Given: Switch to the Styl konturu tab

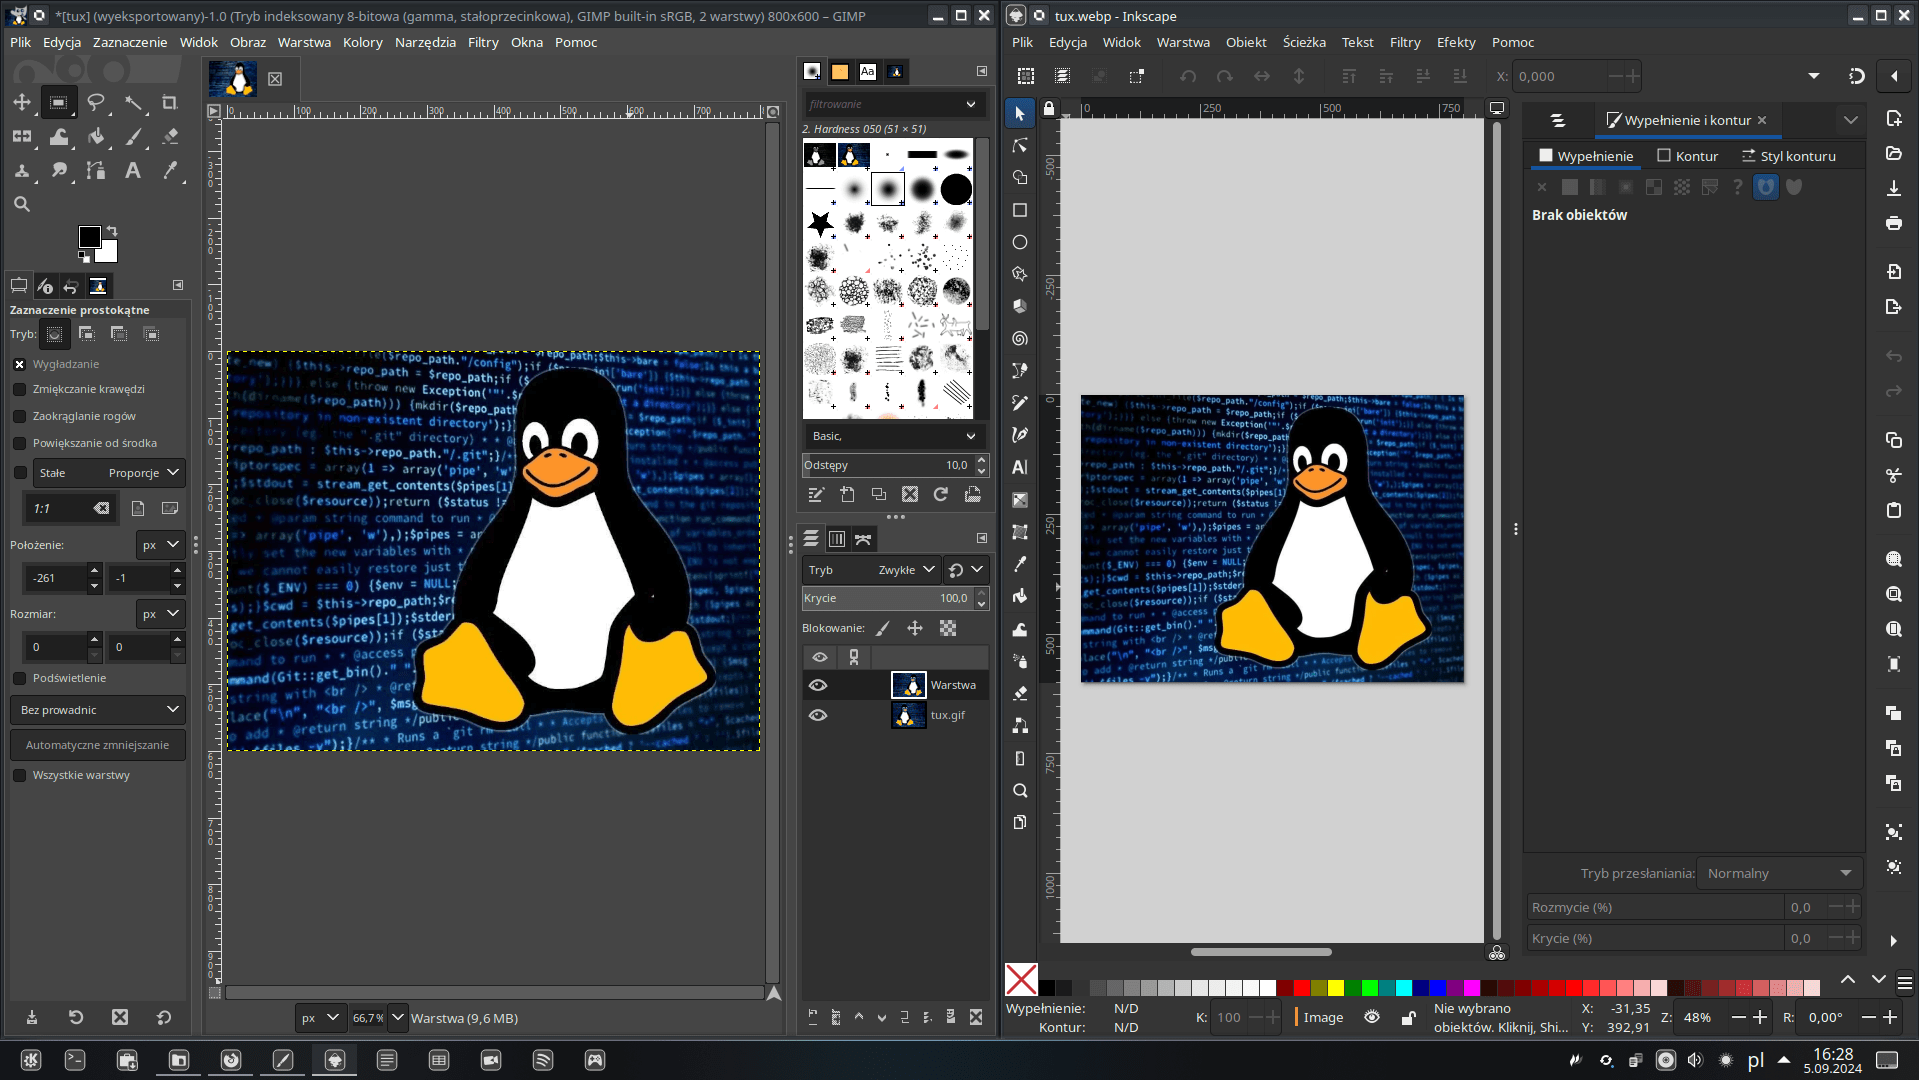Looking at the screenshot, I should click(x=1788, y=156).
